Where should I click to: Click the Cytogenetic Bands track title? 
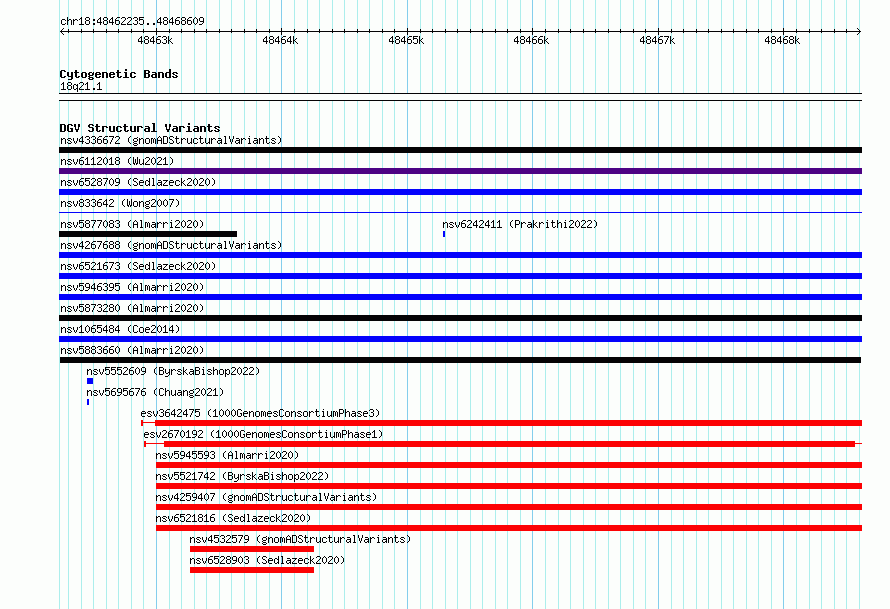pos(119,74)
